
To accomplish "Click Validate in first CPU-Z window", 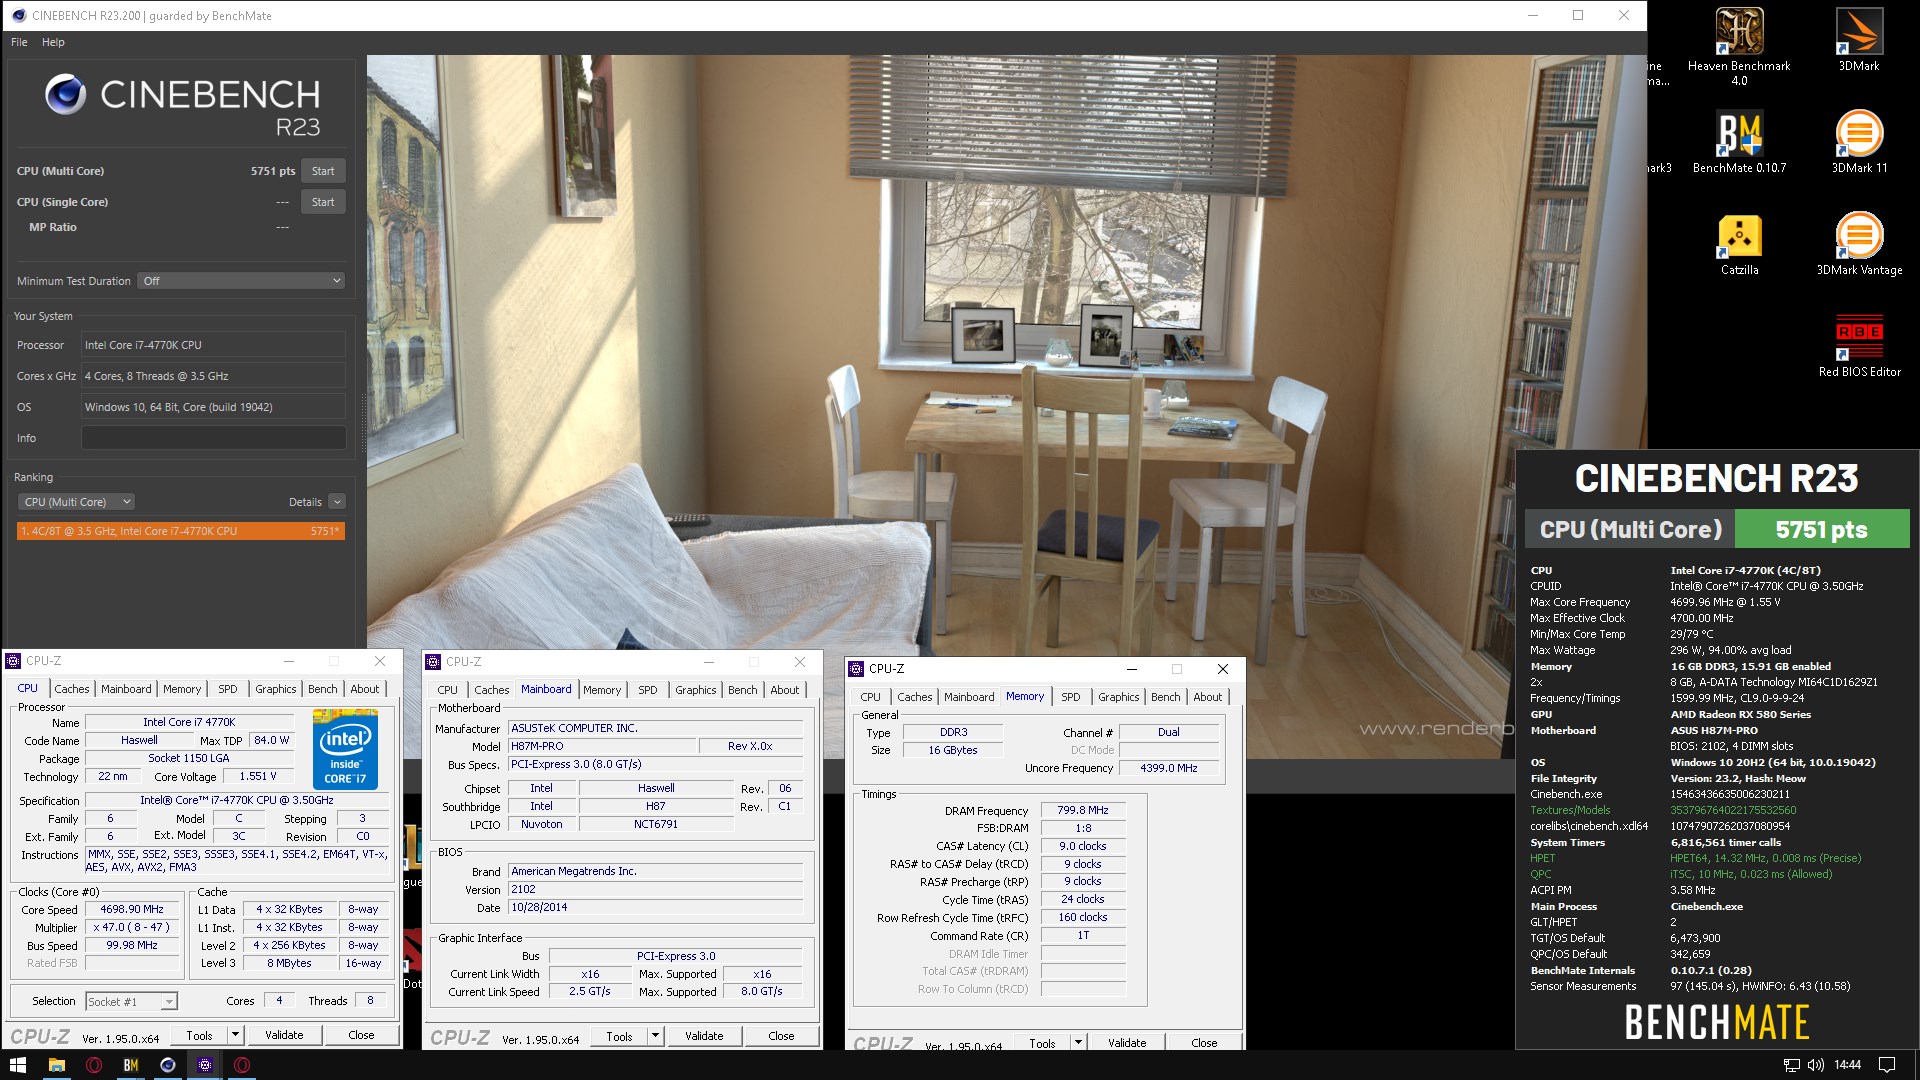I will (284, 1035).
